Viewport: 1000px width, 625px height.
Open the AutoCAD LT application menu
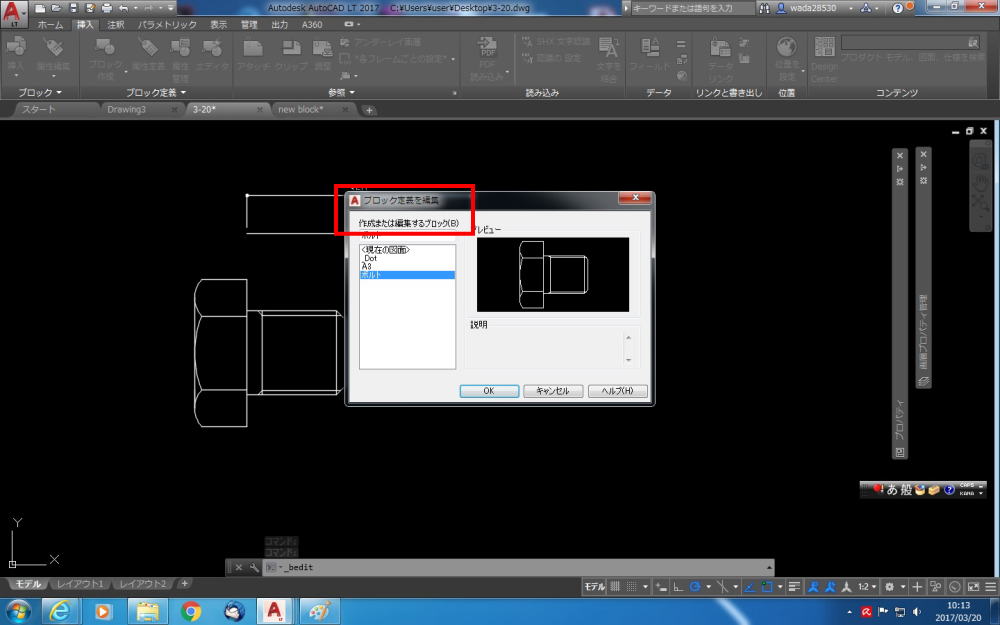pos(14,13)
